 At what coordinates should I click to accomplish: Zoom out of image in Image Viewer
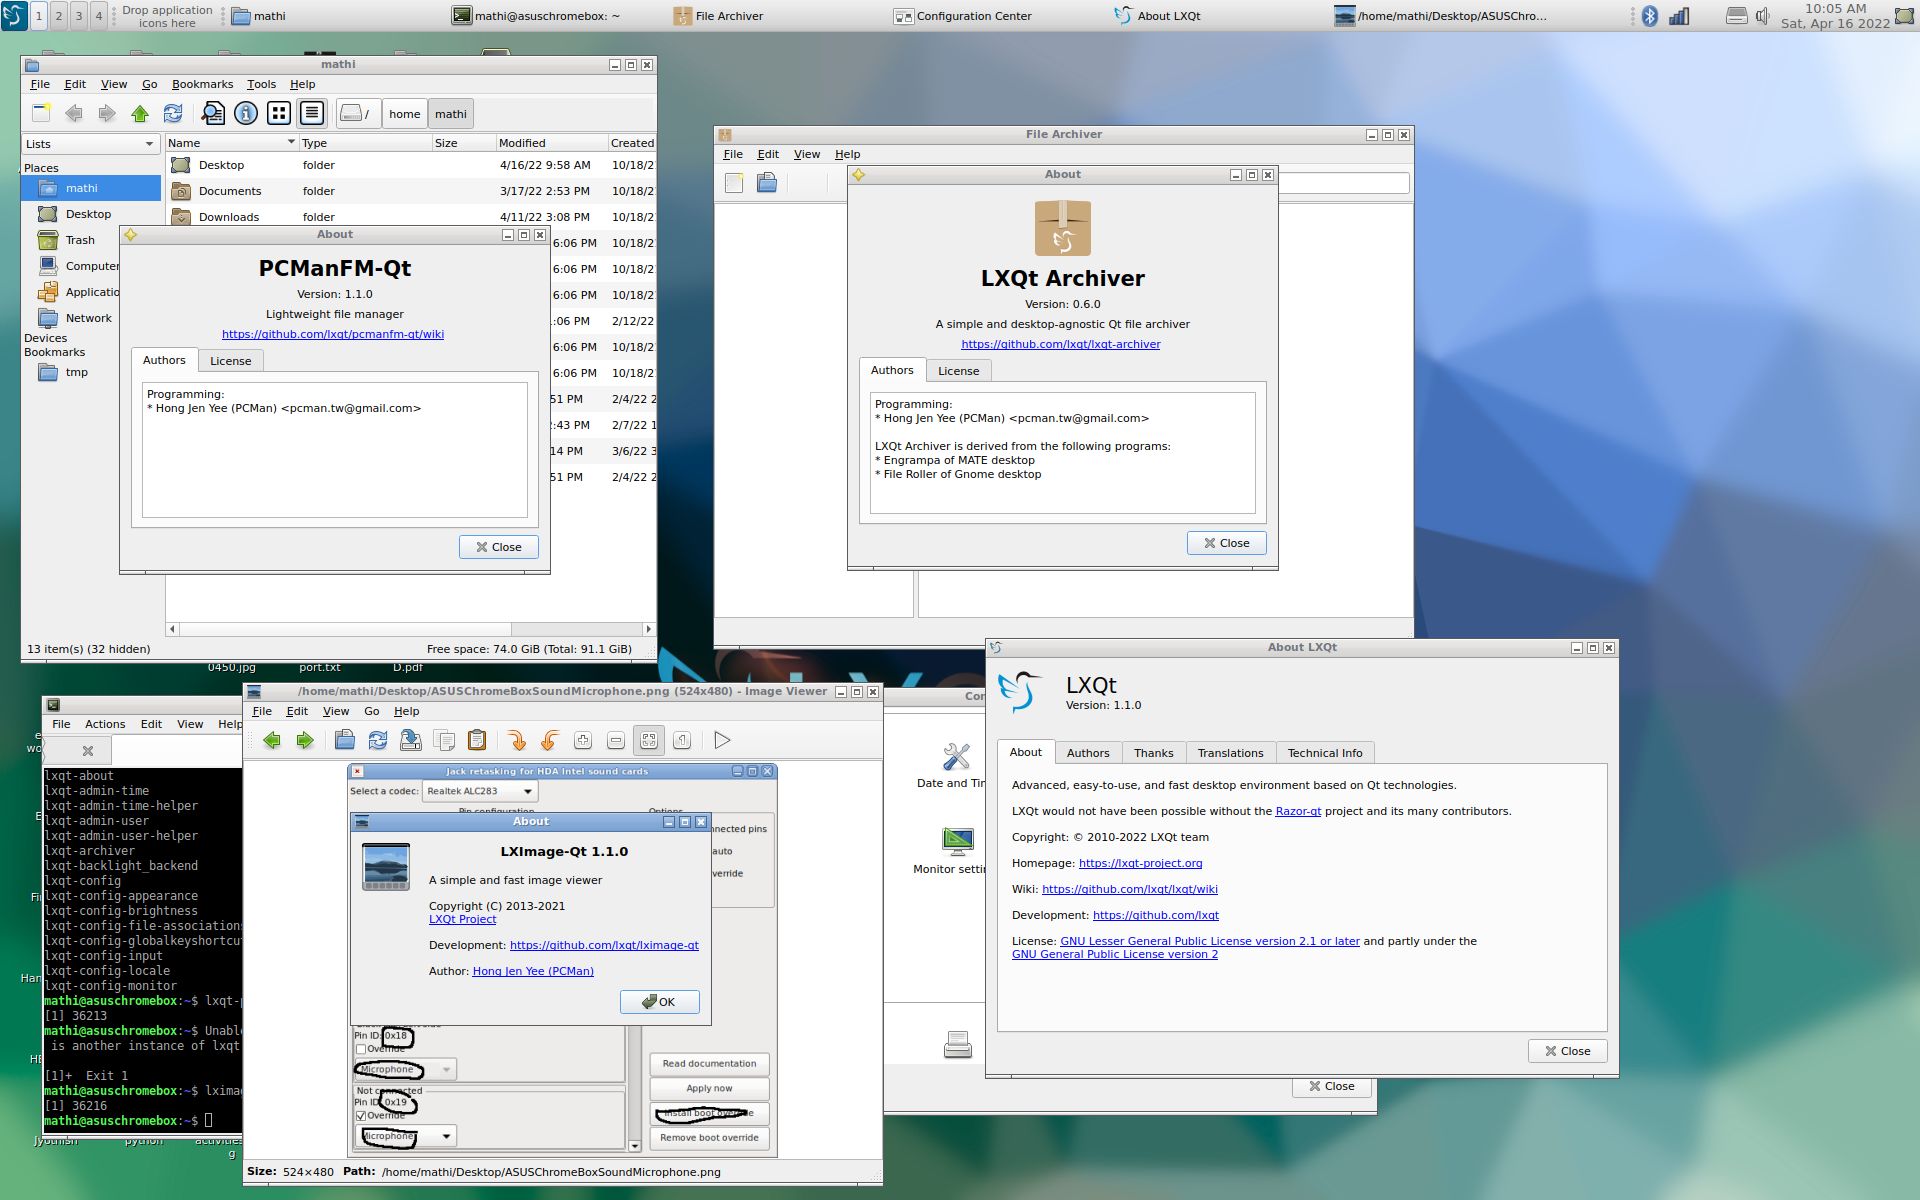[616, 740]
